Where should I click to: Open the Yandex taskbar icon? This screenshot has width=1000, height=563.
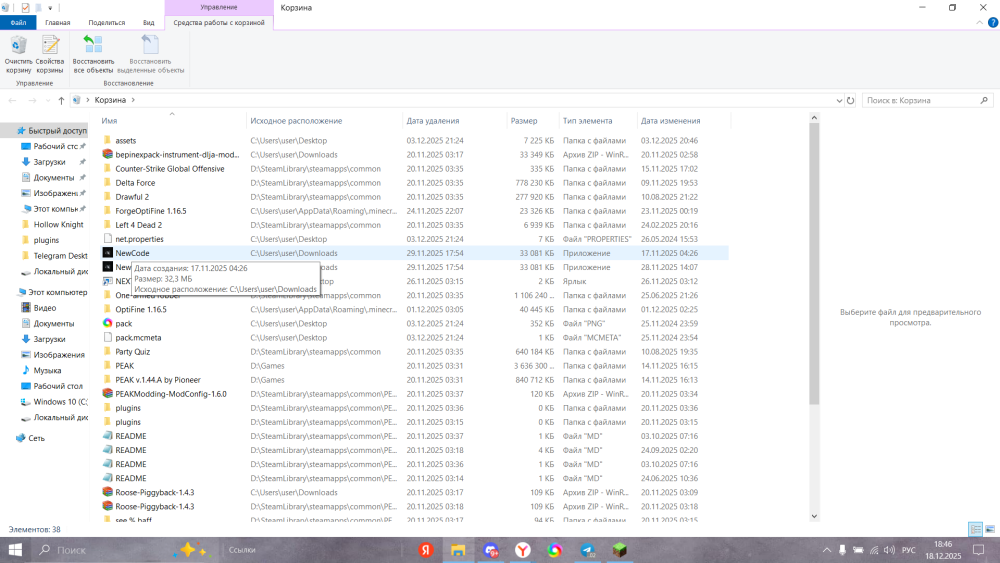click(x=426, y=550)
